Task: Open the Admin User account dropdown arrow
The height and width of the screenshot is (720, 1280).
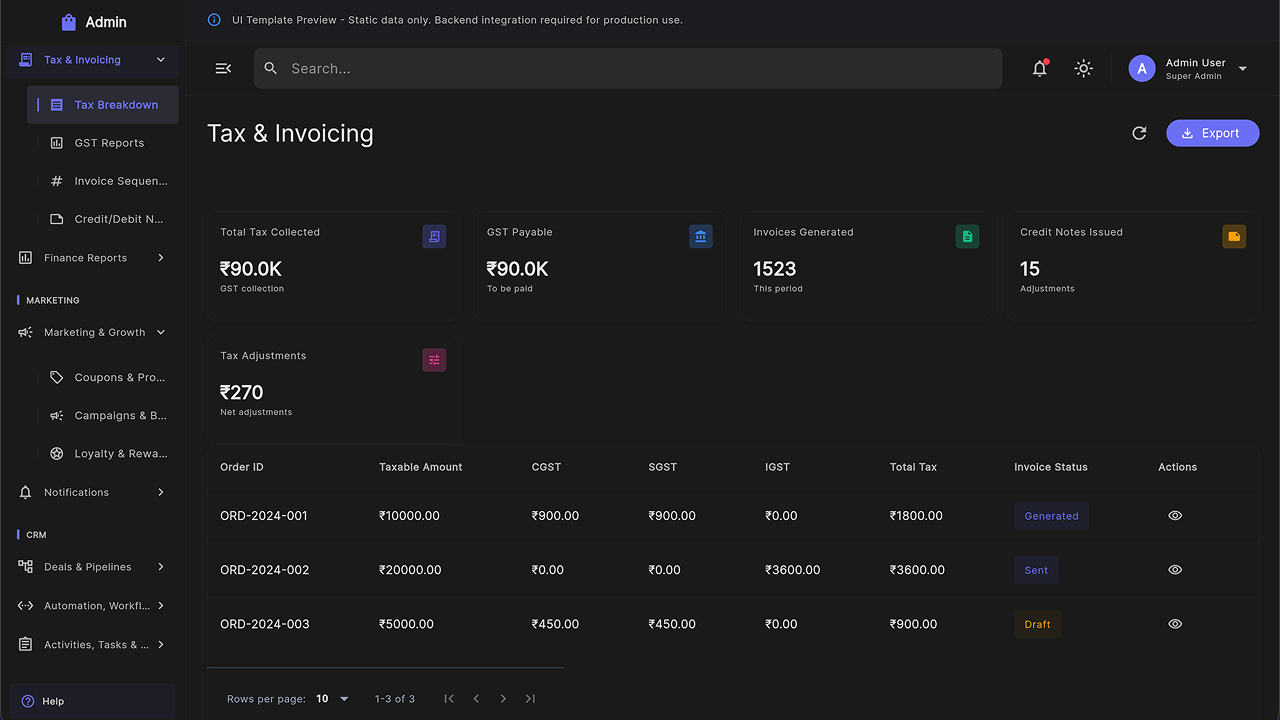Action: [1243, 69]
